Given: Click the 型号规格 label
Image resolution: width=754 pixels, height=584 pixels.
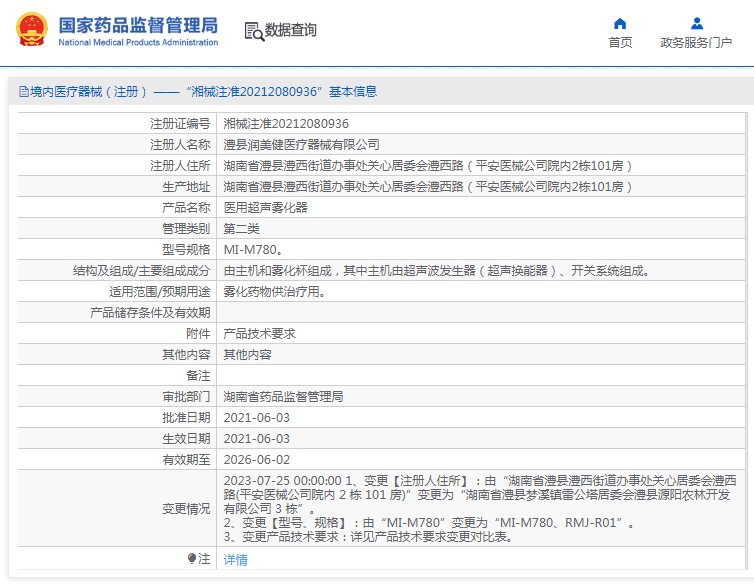Looking at the screenshot, I should [x=186, y=250].
